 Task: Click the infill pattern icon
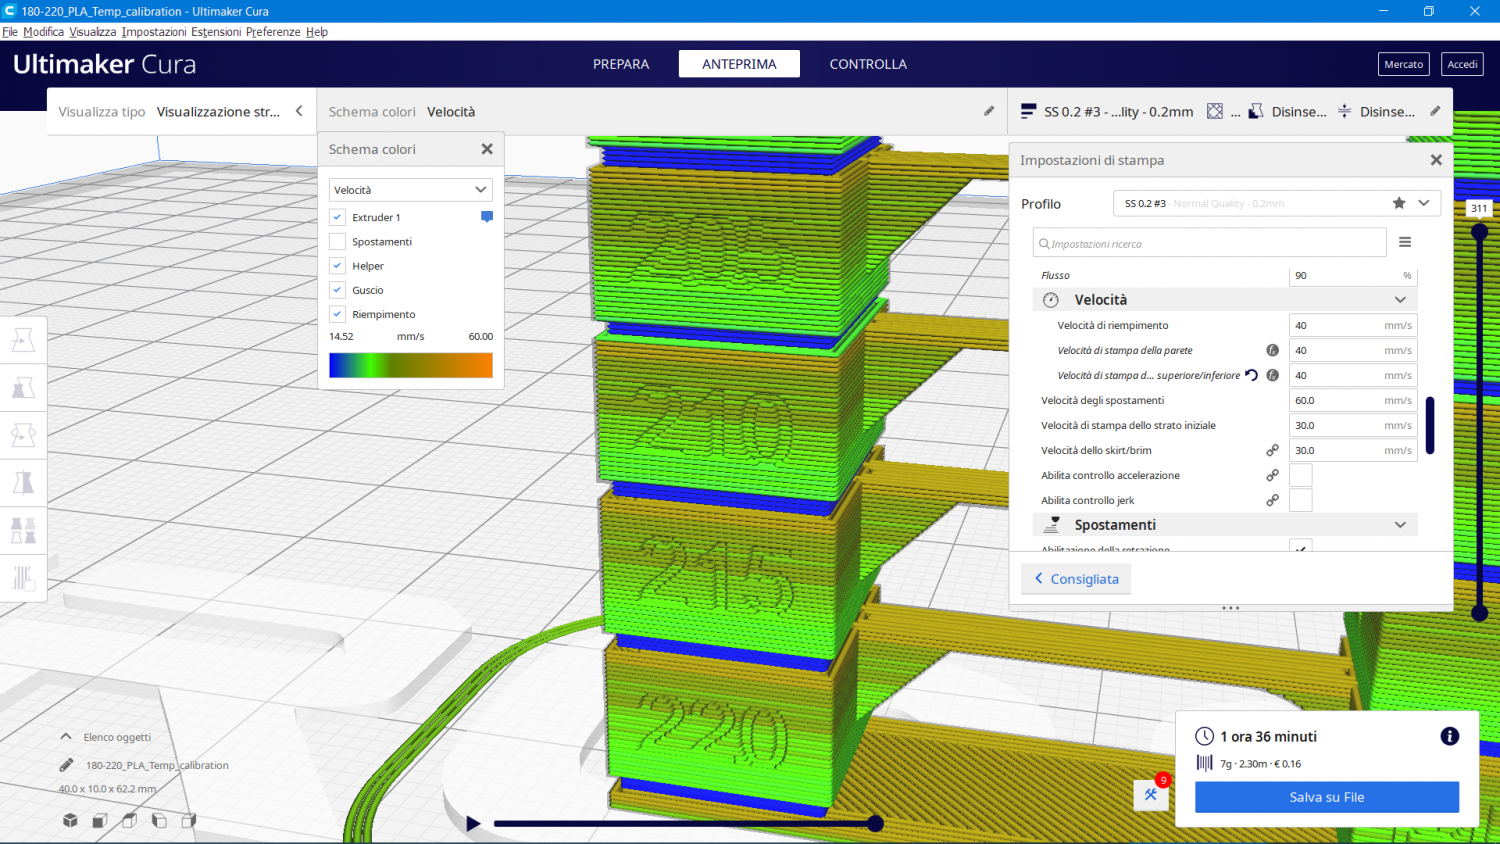(1215, 111)
